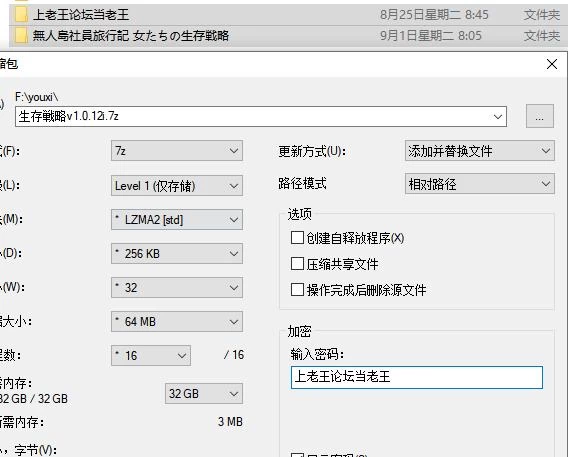568x457 pixels.
Task: Click the F:\youxi\ path text
Action: pyautogui.click(x=37, y=97)
